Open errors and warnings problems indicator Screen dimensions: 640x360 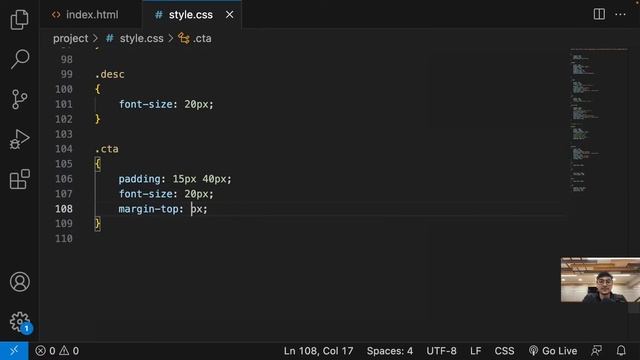[57, 351]
